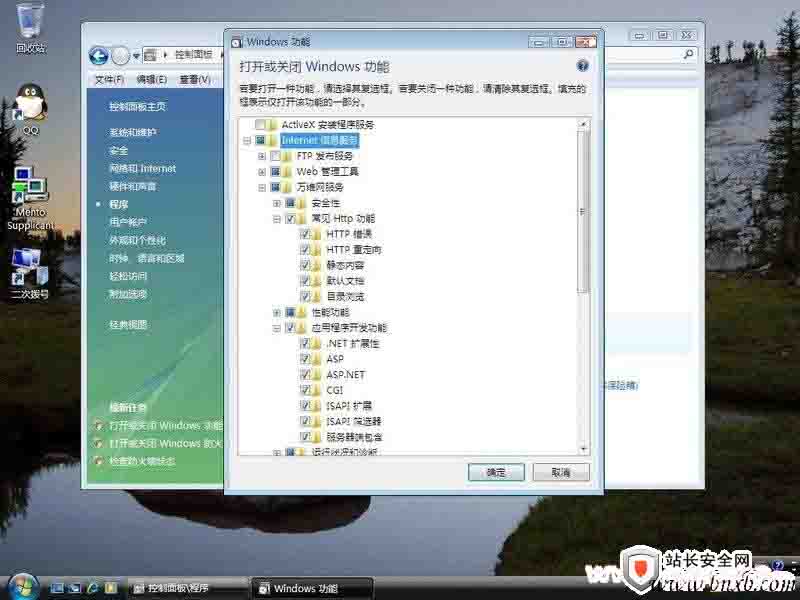Click the blue help icon in Windows 功能 dialog

point(582,66)
